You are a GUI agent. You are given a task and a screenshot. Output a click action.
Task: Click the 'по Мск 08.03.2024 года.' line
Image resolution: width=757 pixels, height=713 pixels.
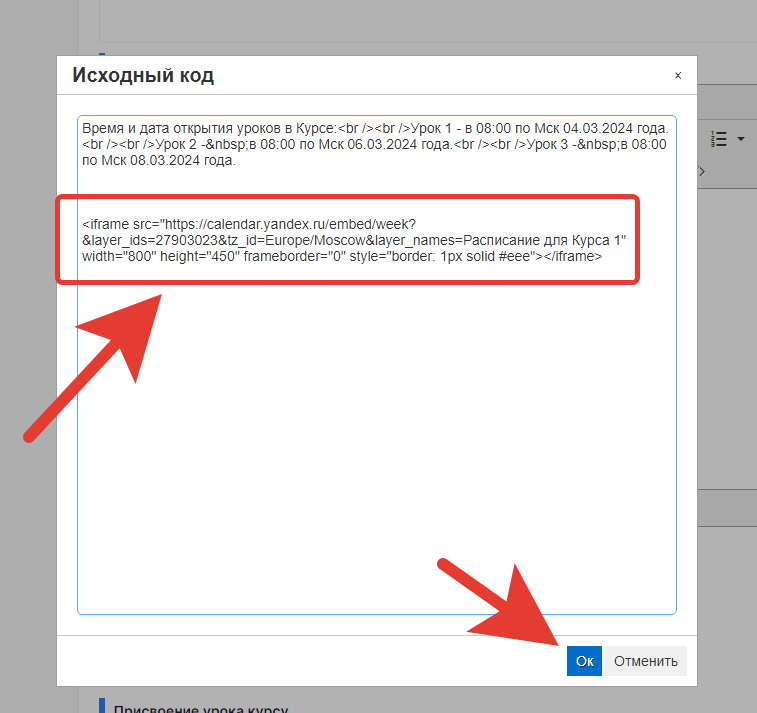tap(159, 160)
